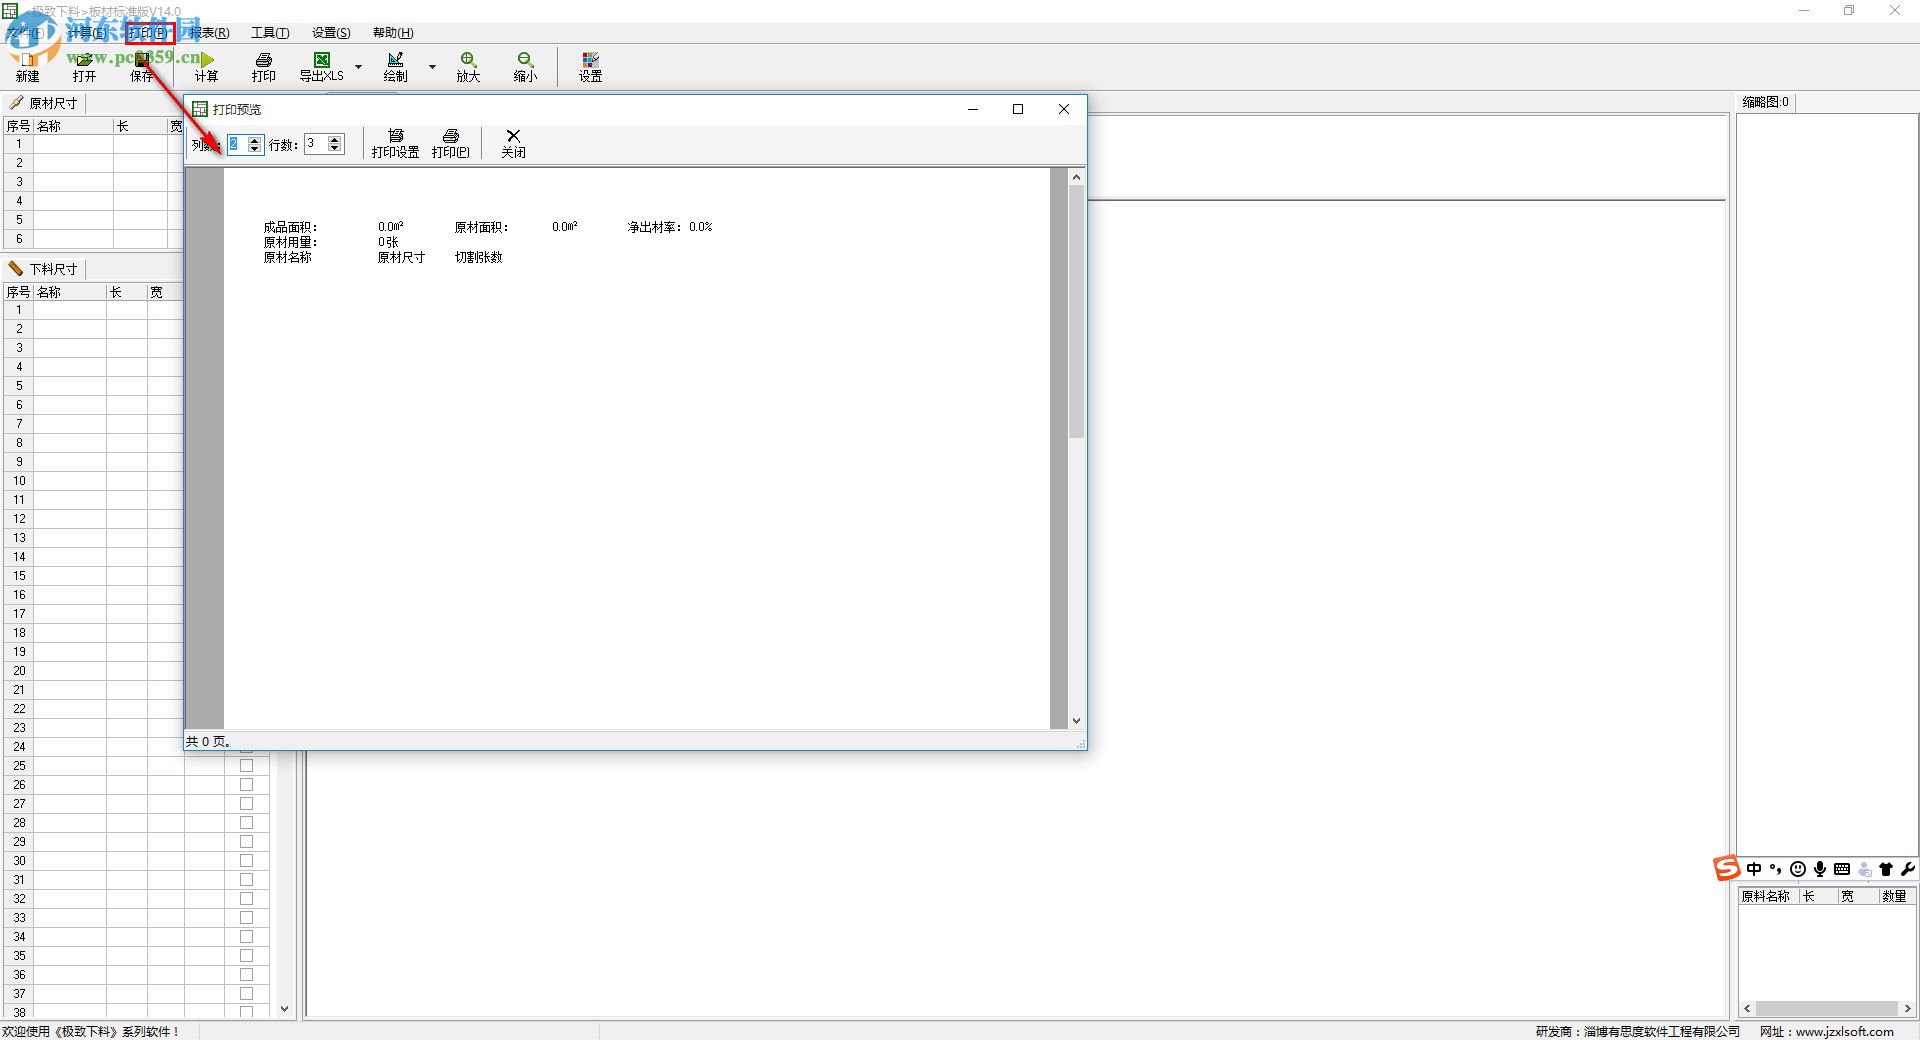Screen dimensions: 1920x1040
Task: Open the 报表(R) menu
Action: tap(209, 33)
